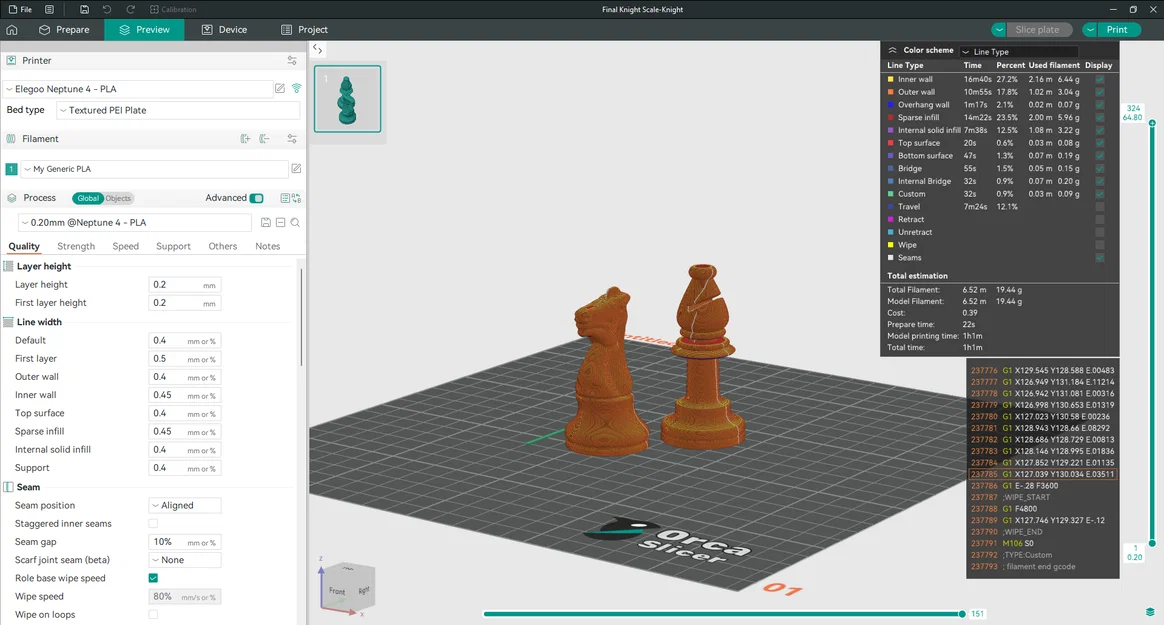Screen dimensions: 1164x625
Task: Edit My Generic PLA filament preset
Action: pyautogui.click(x=296, y=168)
